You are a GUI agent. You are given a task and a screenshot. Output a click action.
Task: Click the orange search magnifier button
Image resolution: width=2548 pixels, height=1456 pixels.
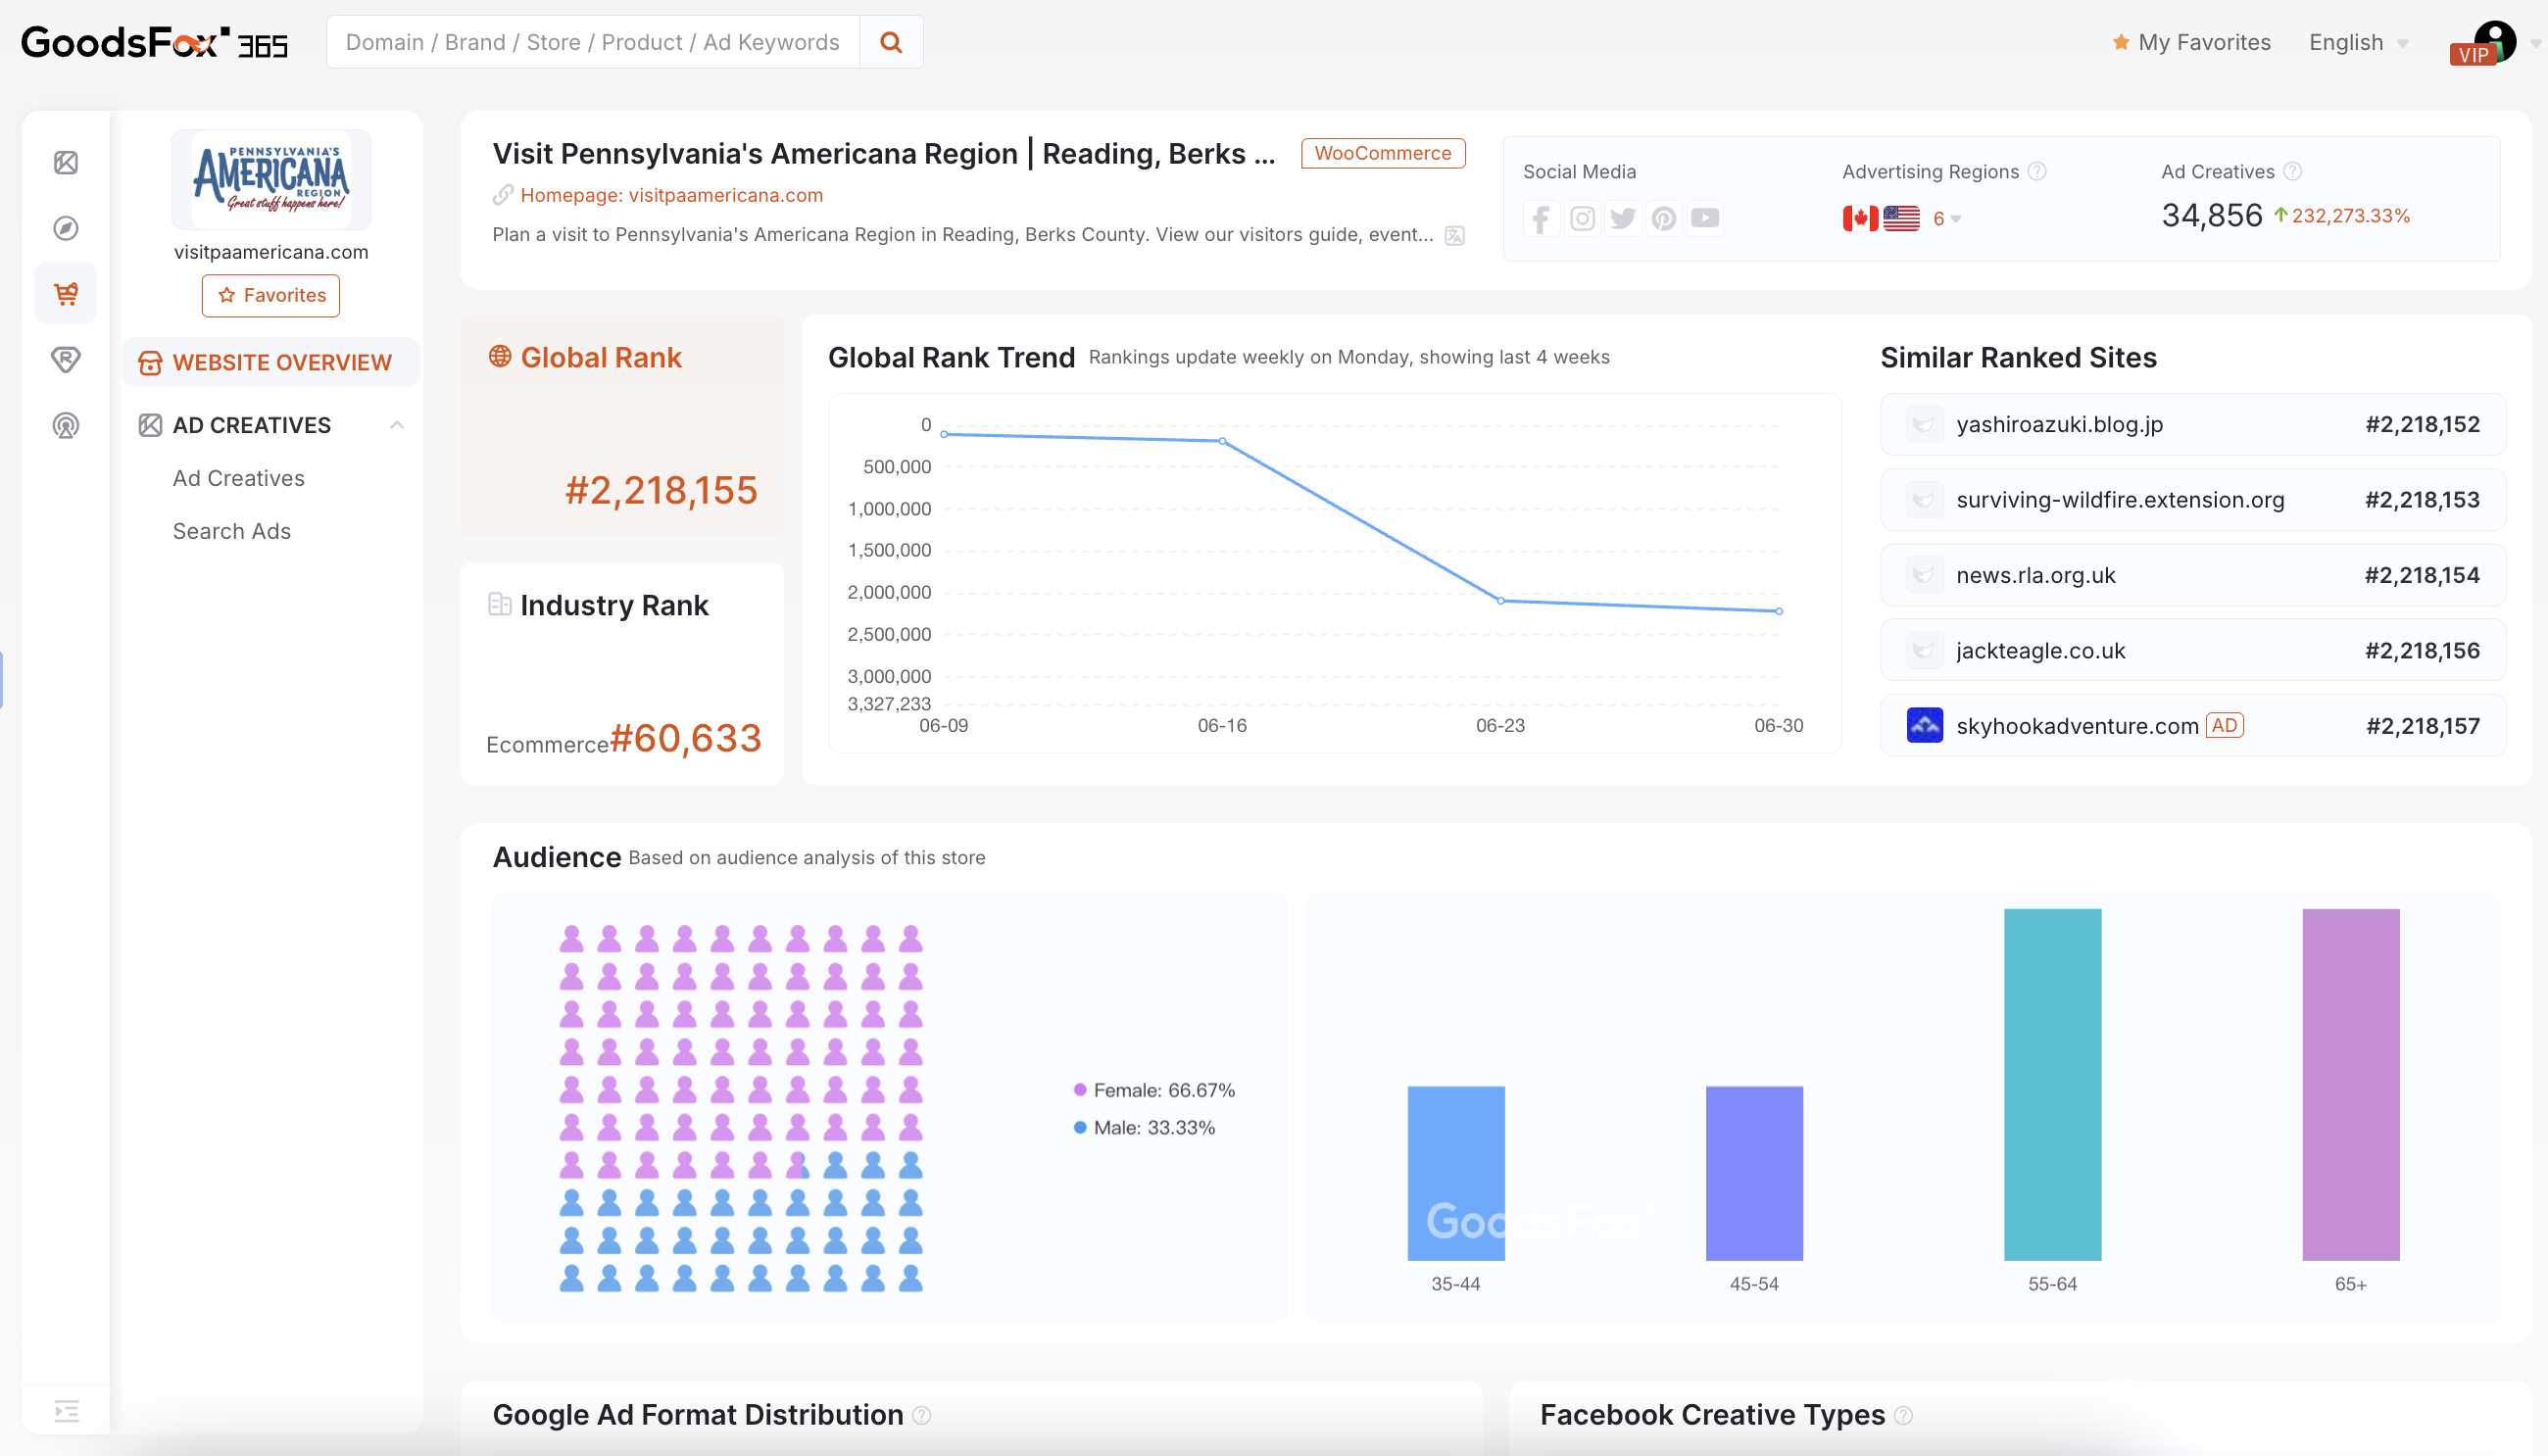(x=890, y=42)
